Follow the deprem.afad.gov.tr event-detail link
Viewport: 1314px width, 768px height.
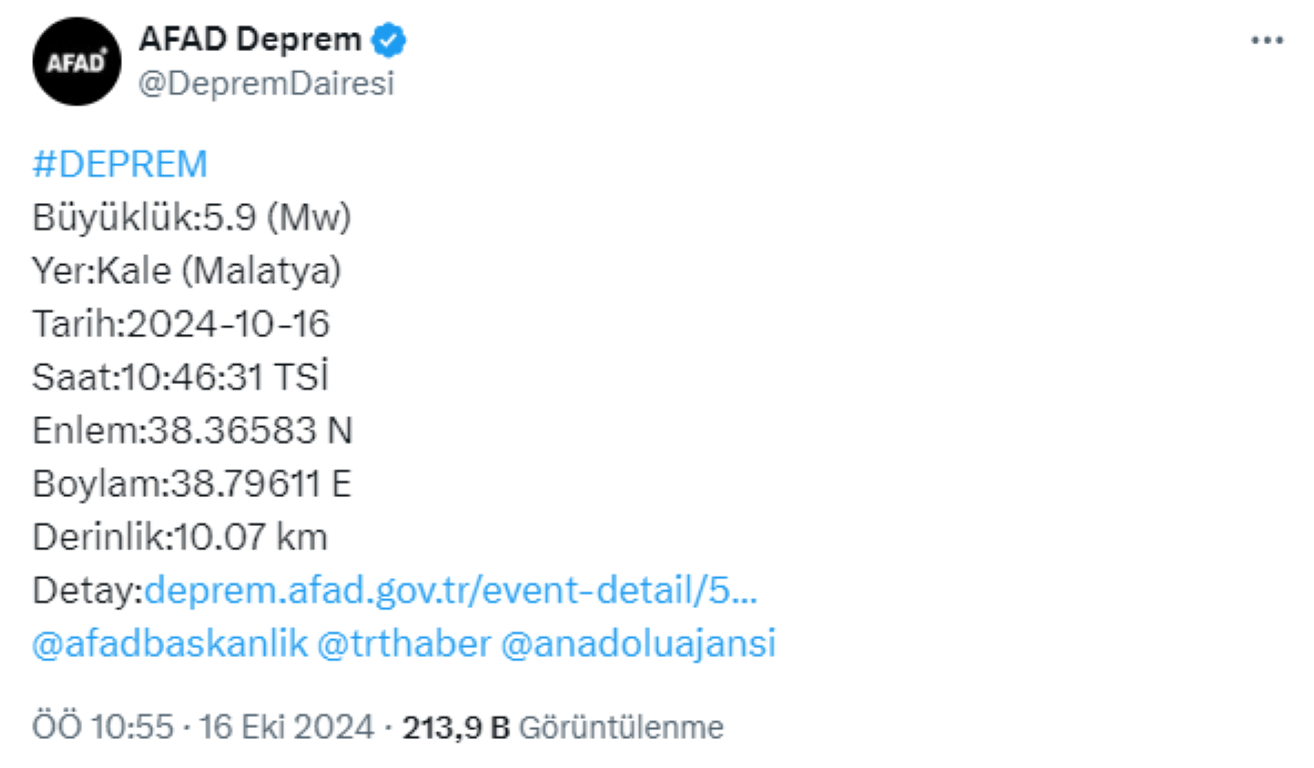[x=452, y=590]
